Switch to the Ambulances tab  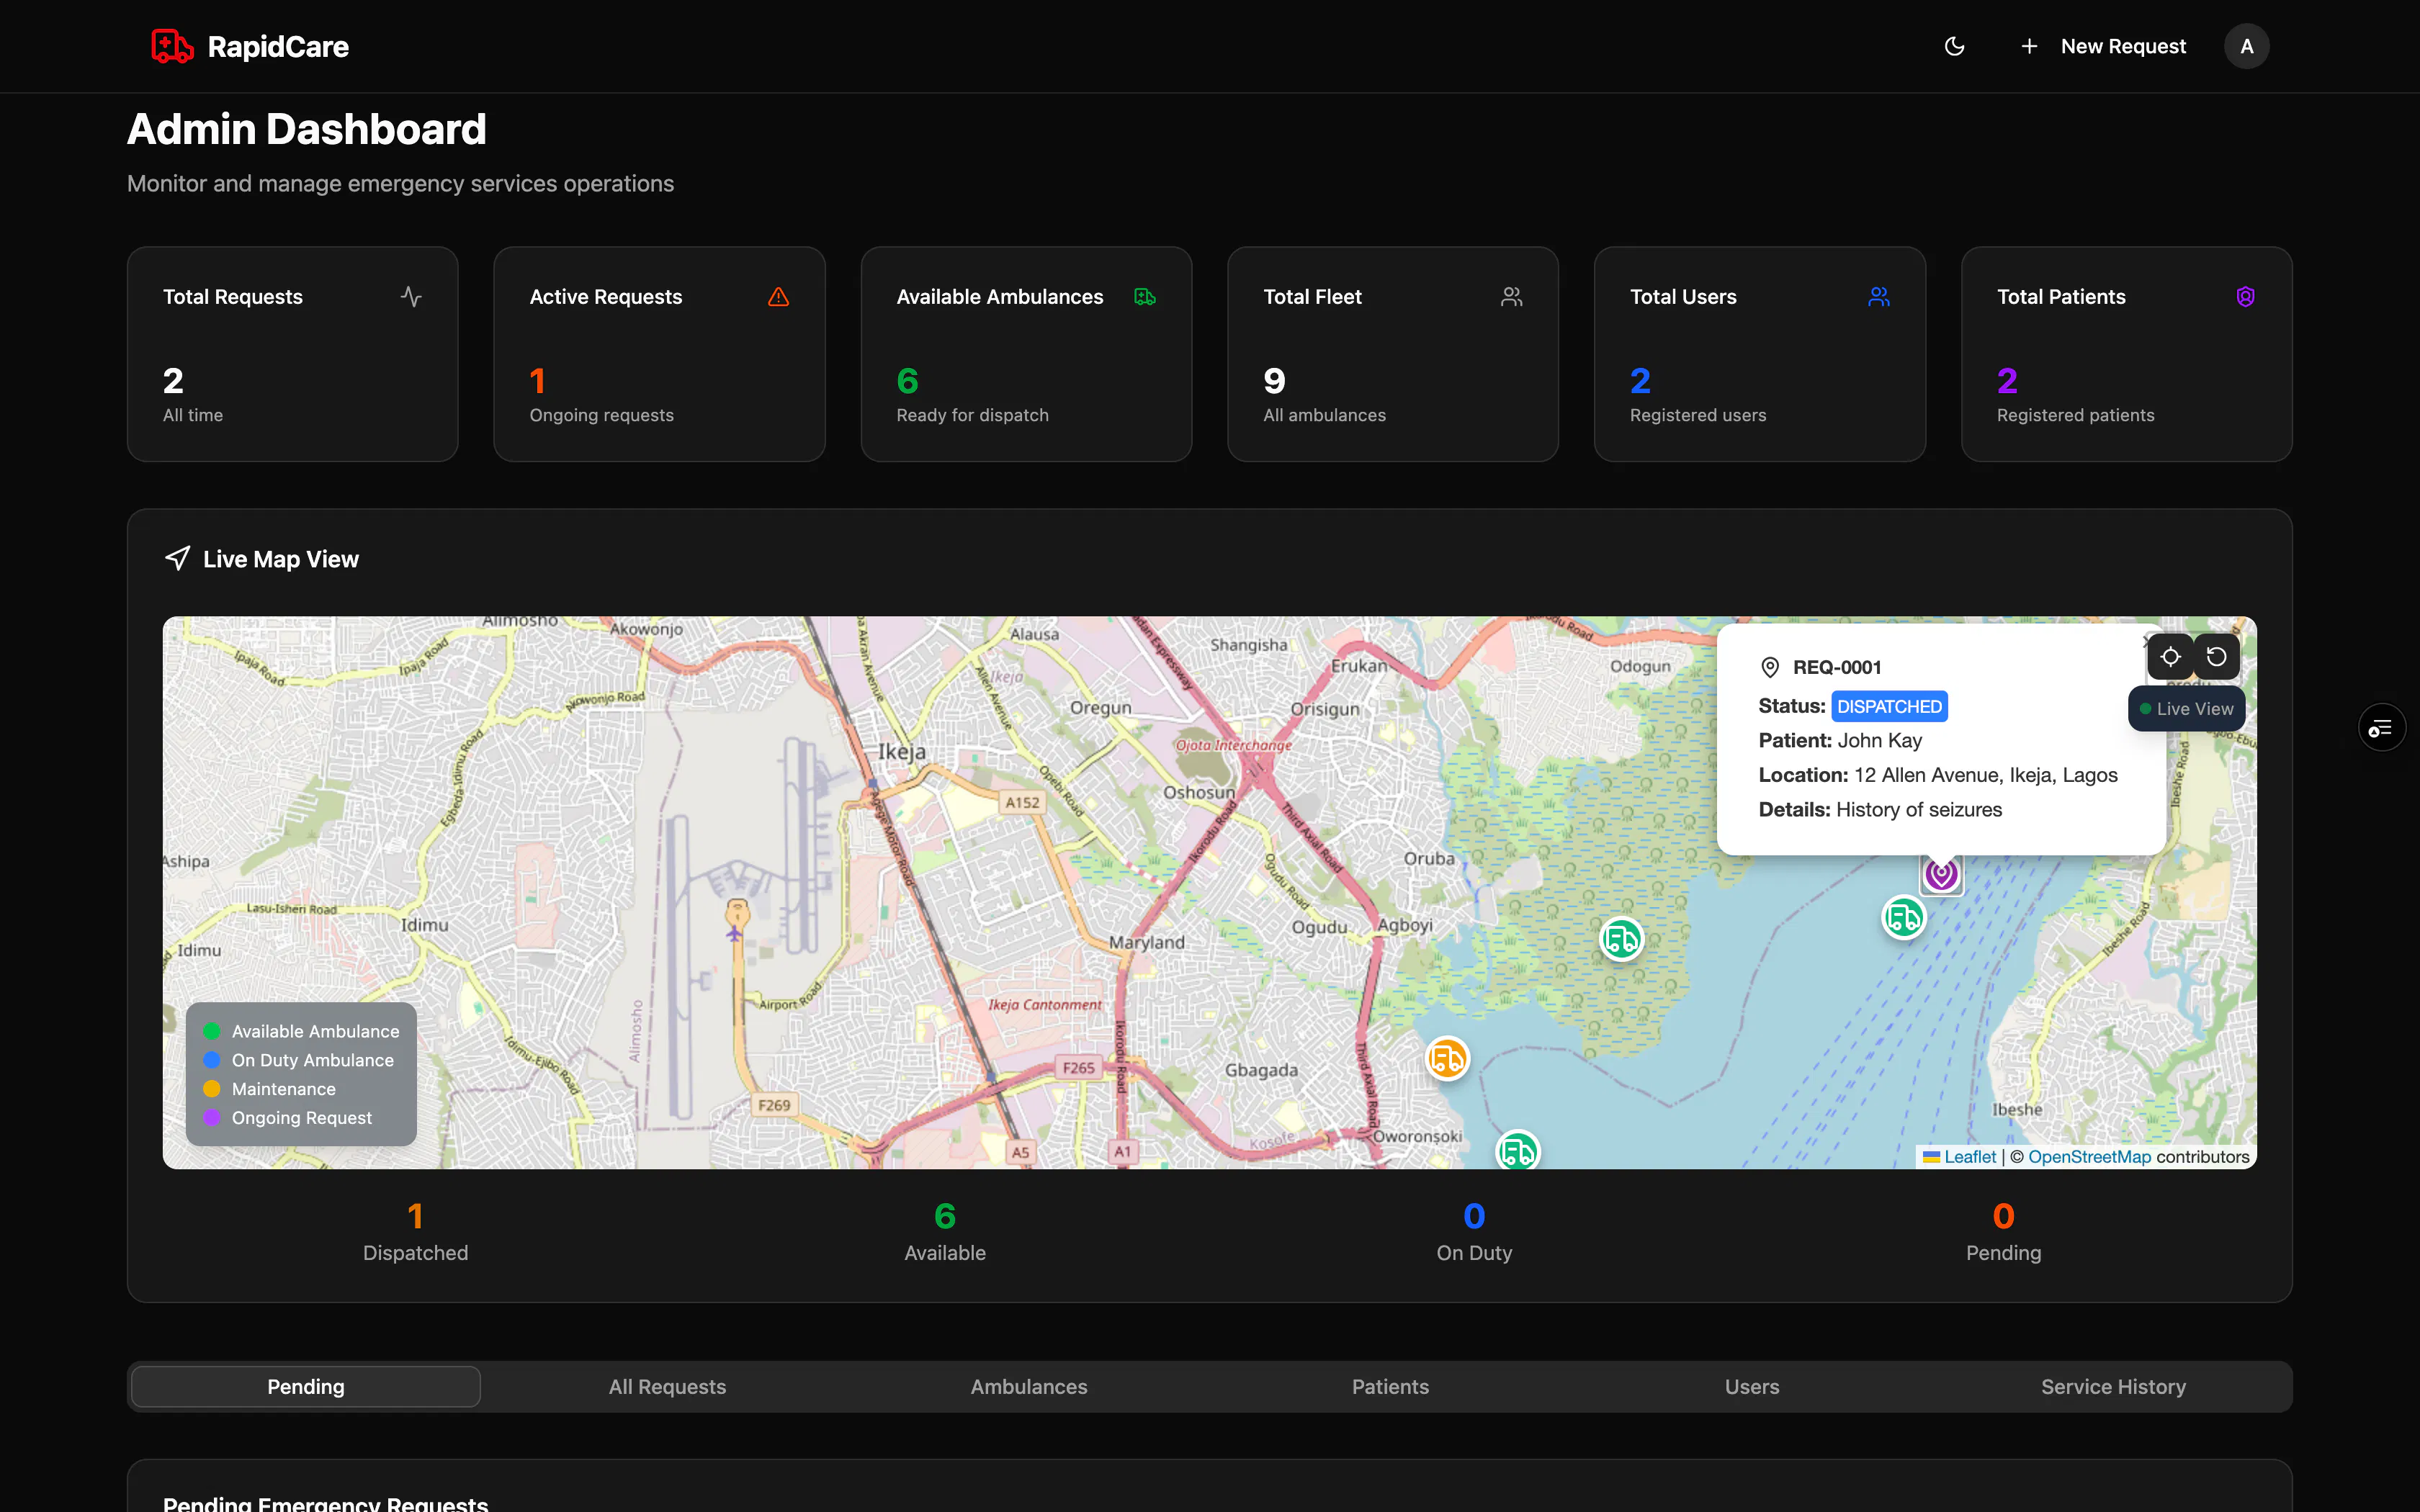click(x=1028, y=1386)
